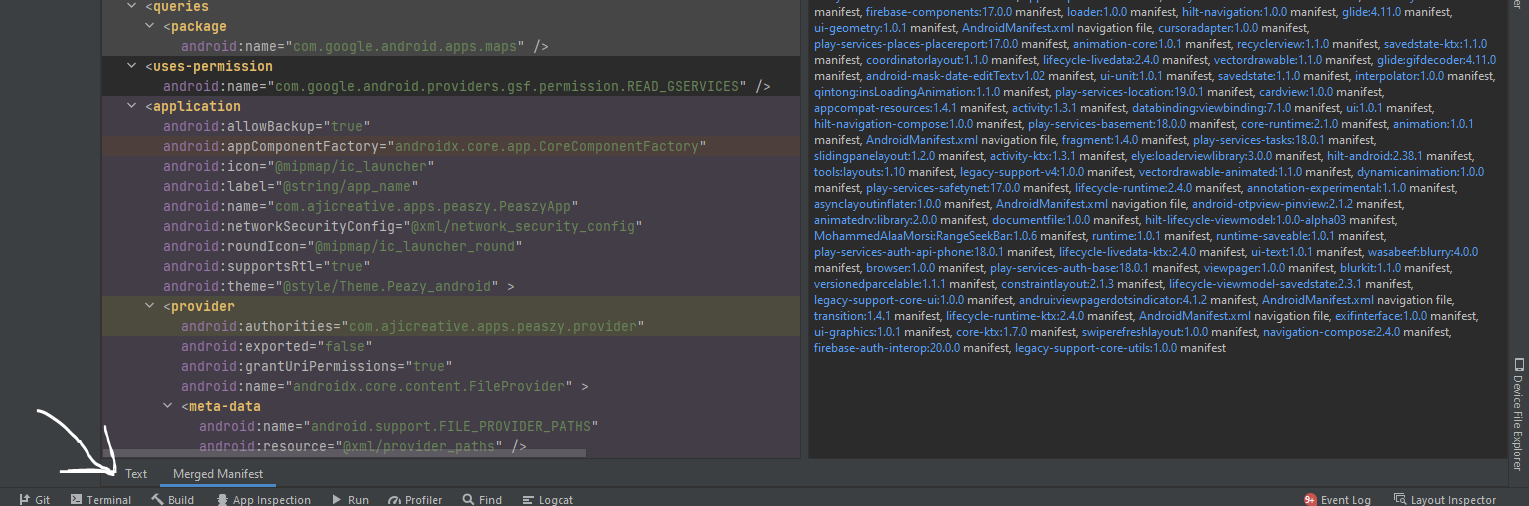Screen dimensions: 1529x506
Task: Select the PeaszyApp name attribute line
Action: [371, 206]
